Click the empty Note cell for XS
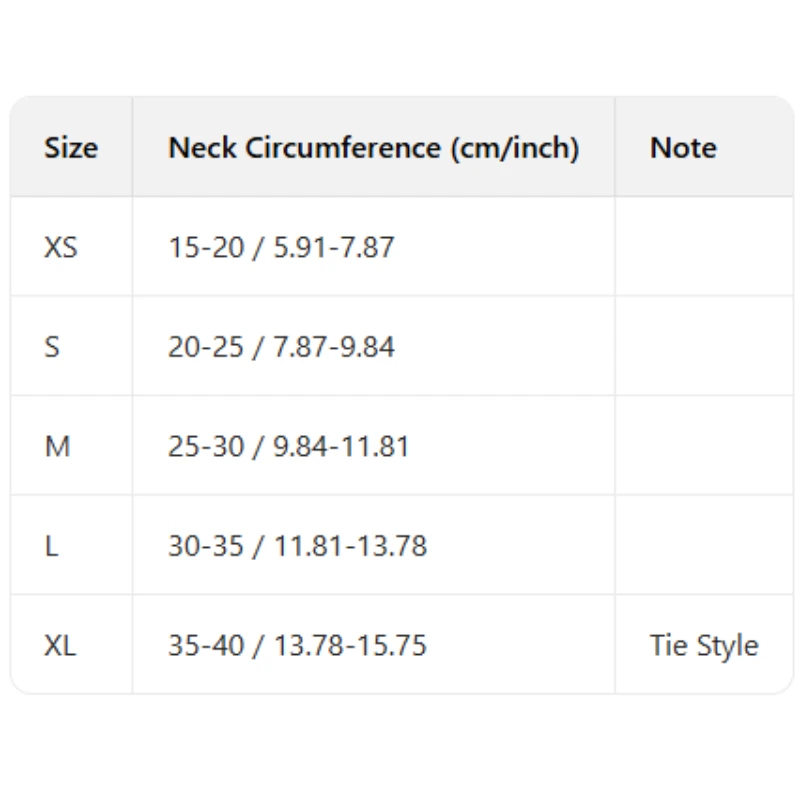The height and width of the screenshot is (800, 800). coord(703,247)
